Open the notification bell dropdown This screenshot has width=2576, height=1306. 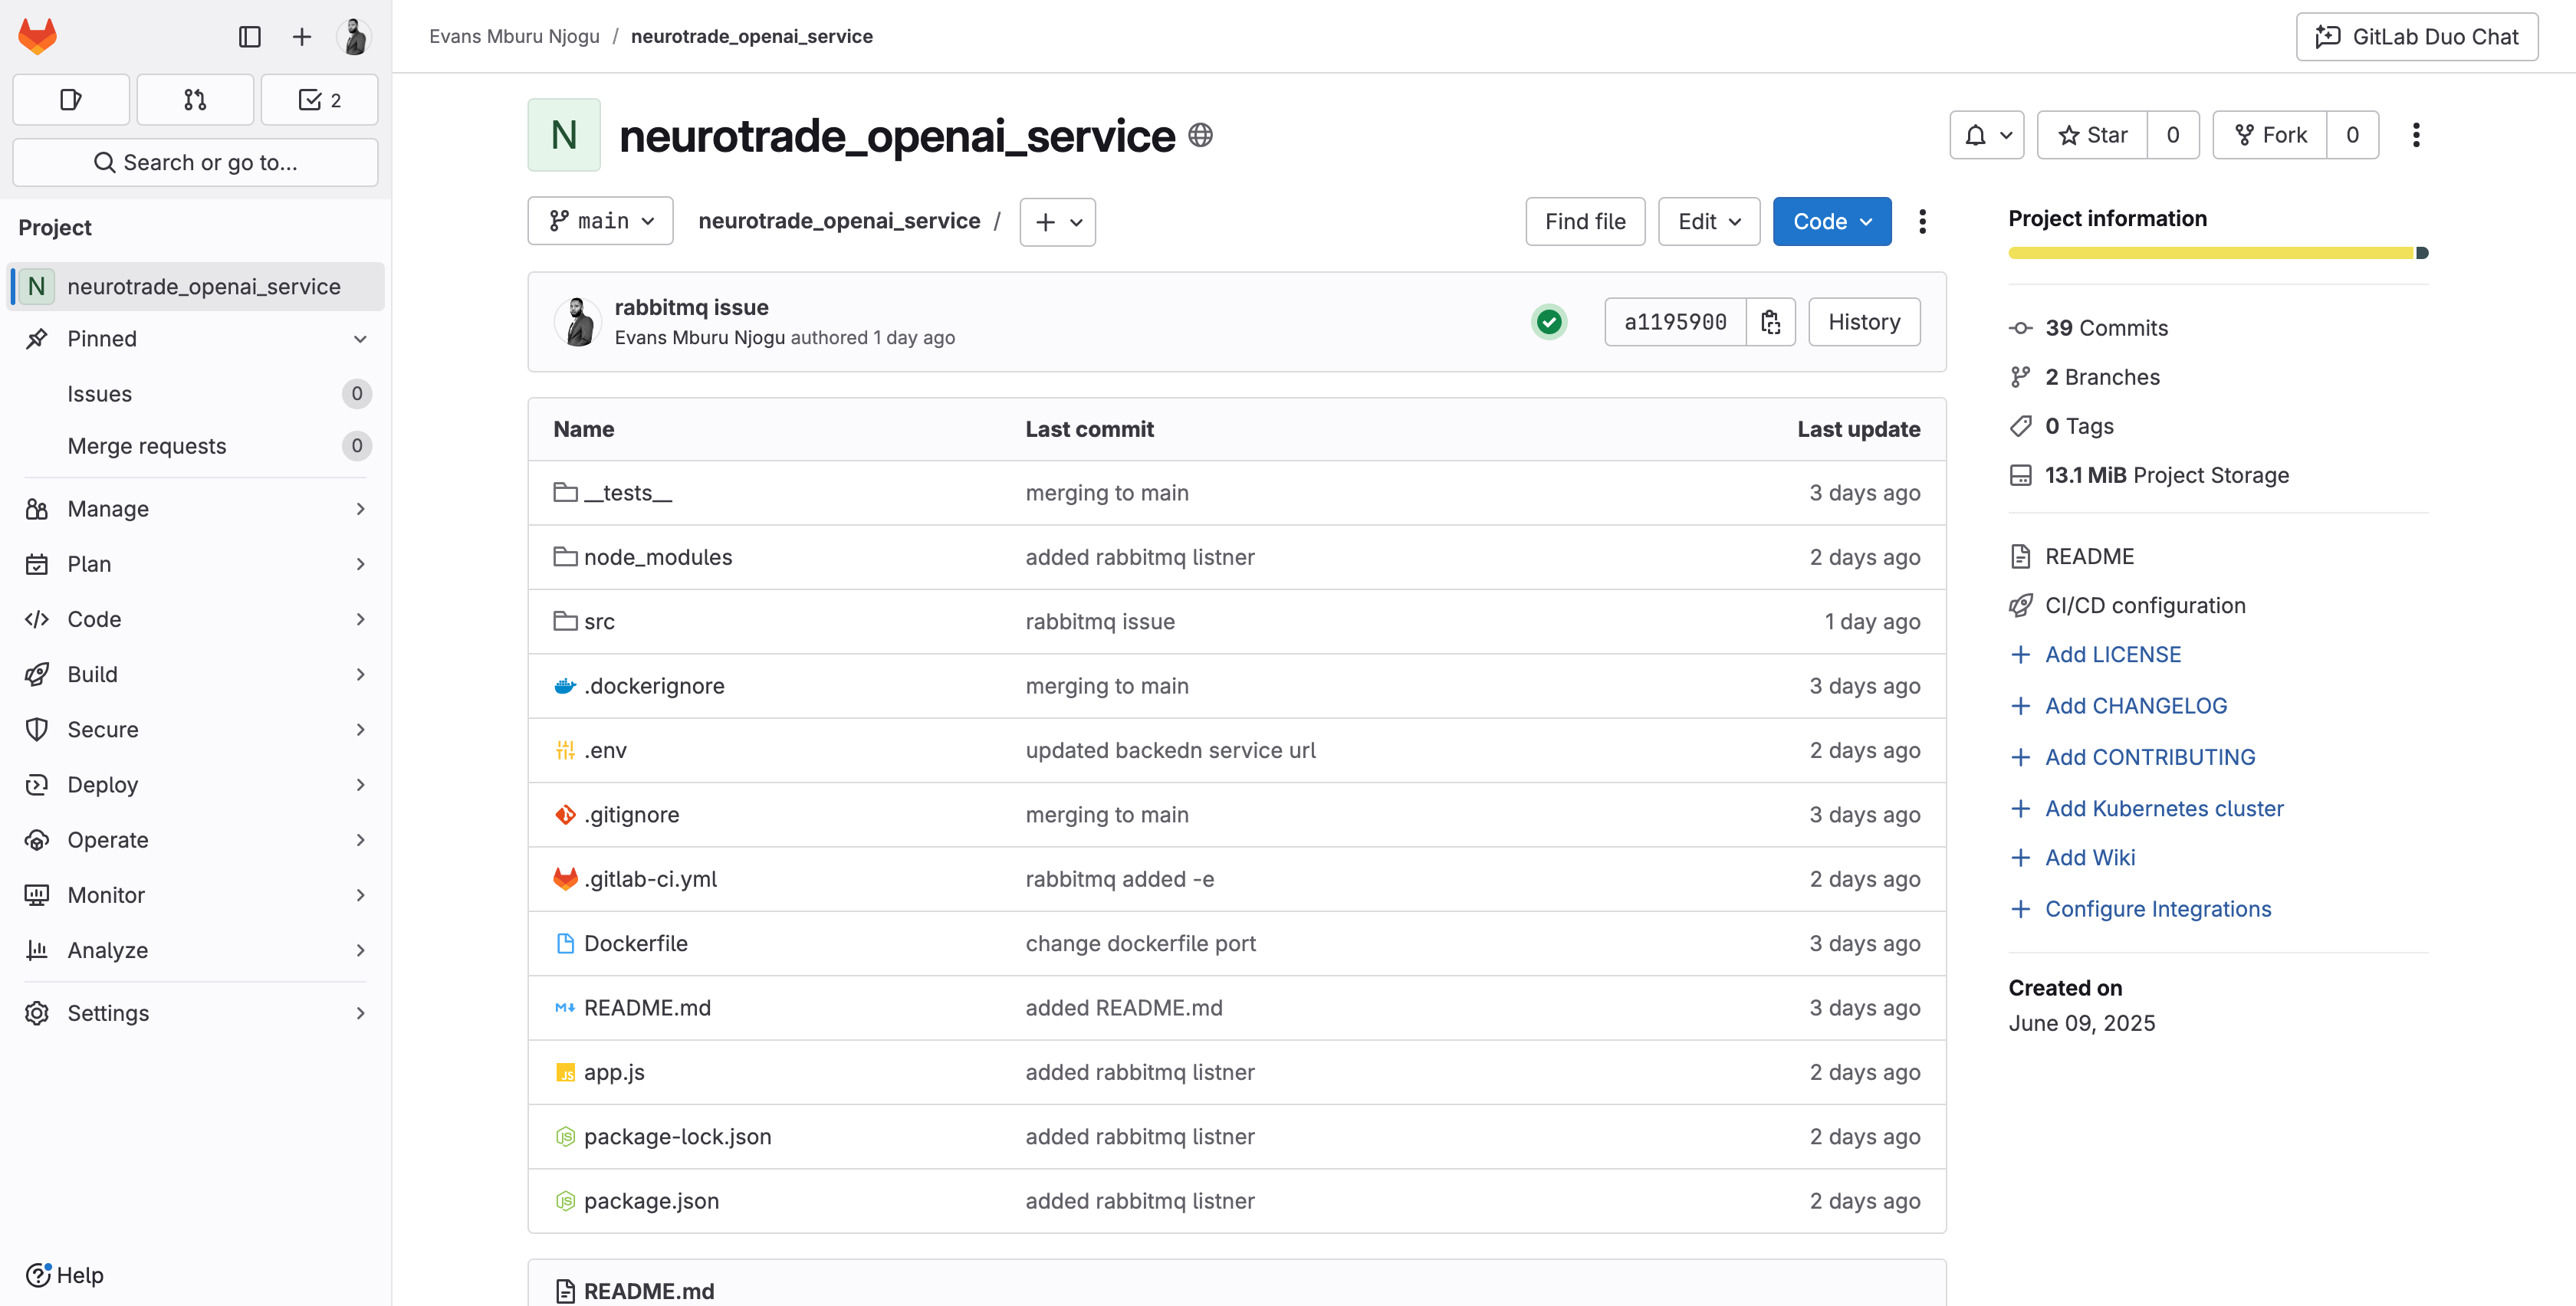click(x=1986, y=135)
